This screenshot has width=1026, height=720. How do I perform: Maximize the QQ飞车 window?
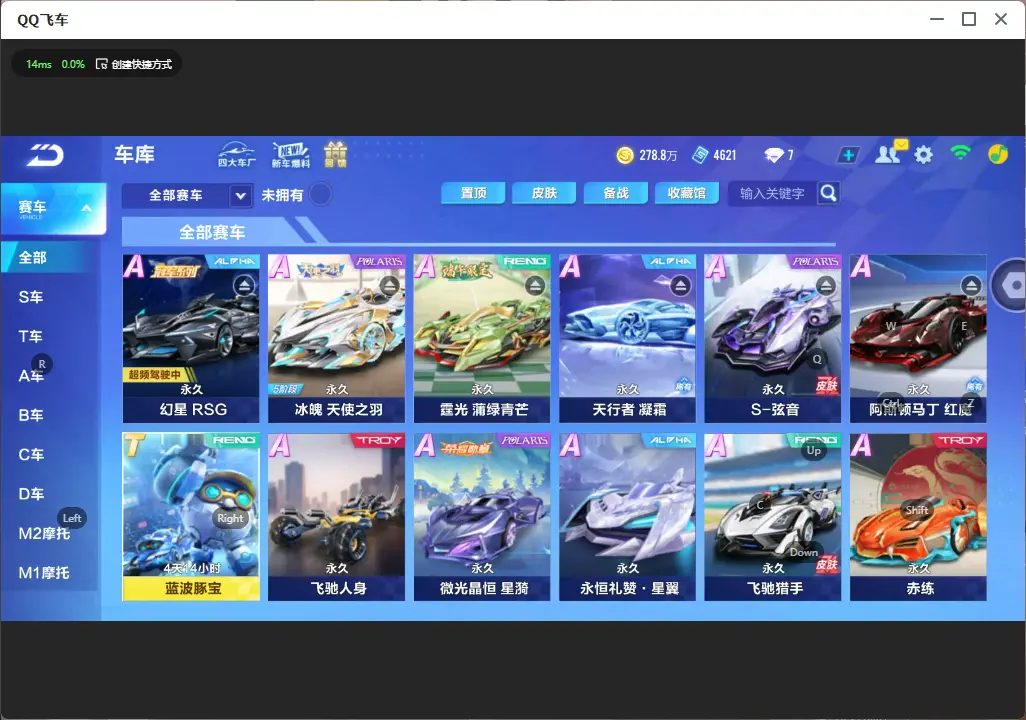pyautogui.click(x=969, y=19)
